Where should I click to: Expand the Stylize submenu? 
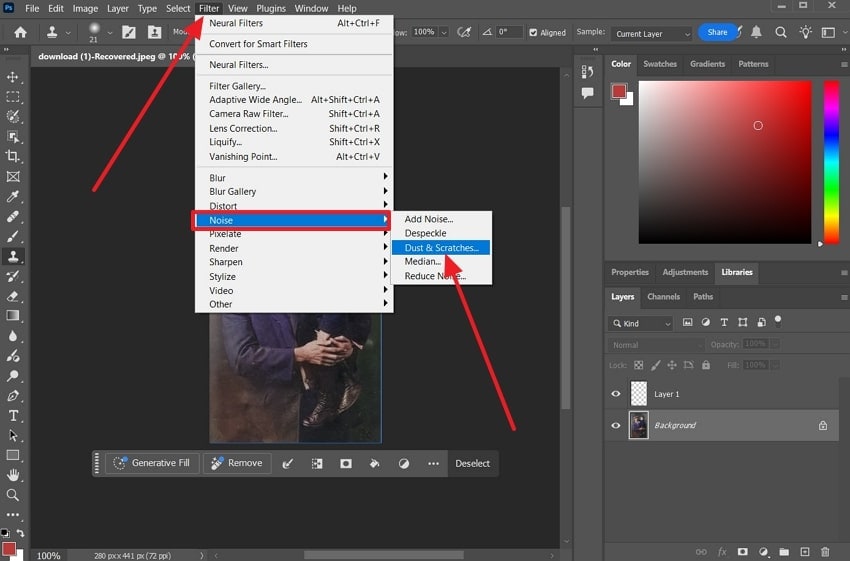(x=294, y=276)
